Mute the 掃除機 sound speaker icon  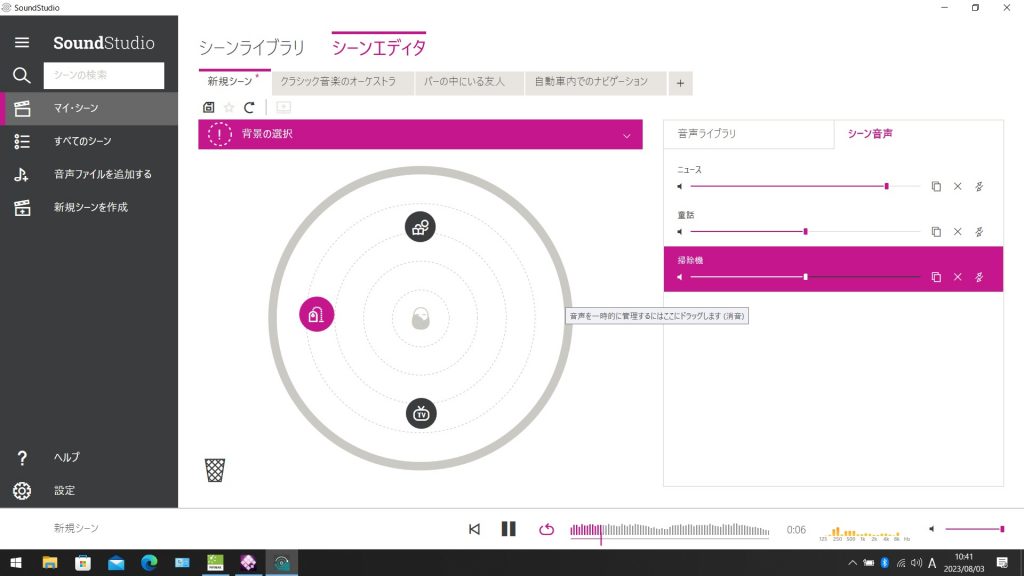pyautogui.click(x=680, y=277)
